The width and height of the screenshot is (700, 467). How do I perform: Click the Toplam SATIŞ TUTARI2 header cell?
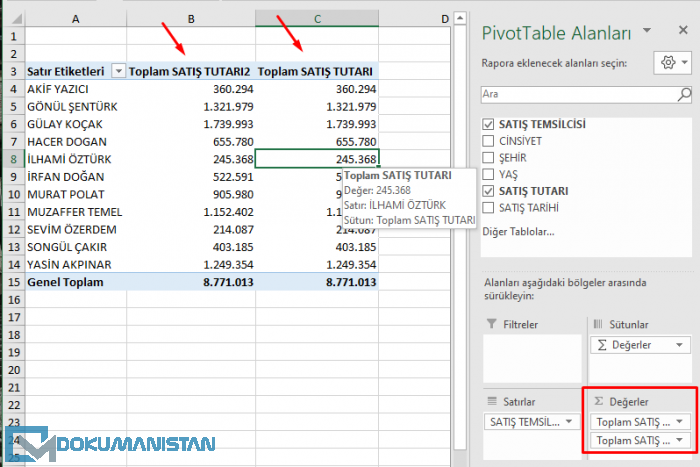[191, 71]
